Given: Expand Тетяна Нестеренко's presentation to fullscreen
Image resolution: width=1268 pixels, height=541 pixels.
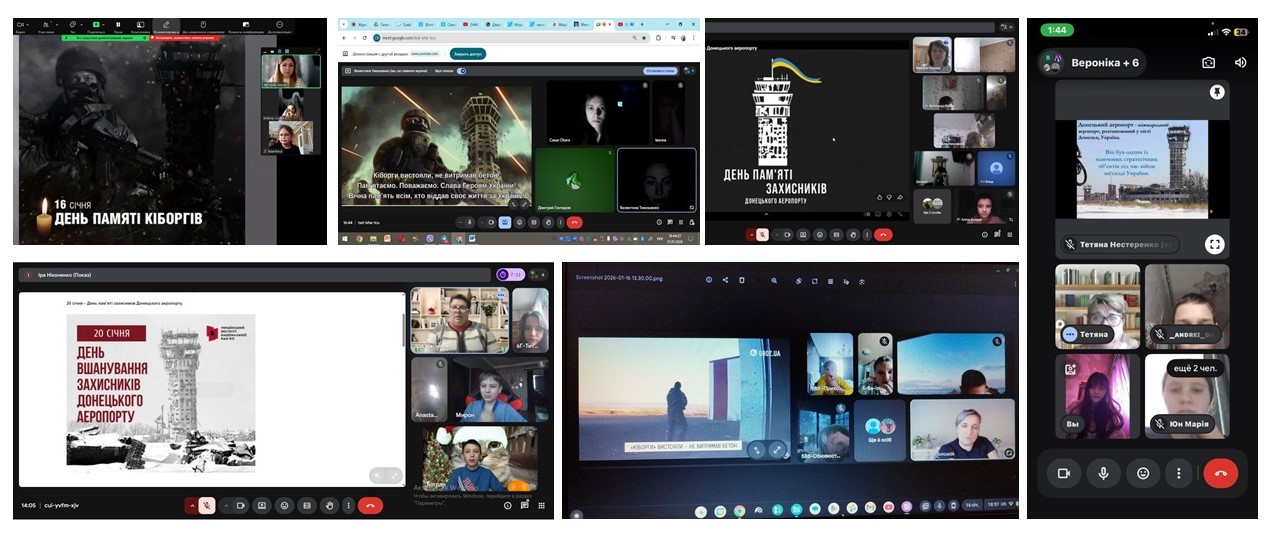Looking at the screenshot, I should click(1214, 244).
